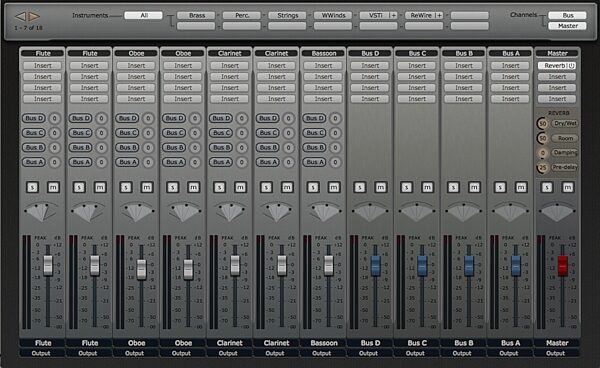600x368 pixels.
Task: Click Bassoon's Bus A send button
Action: (315, 162)
